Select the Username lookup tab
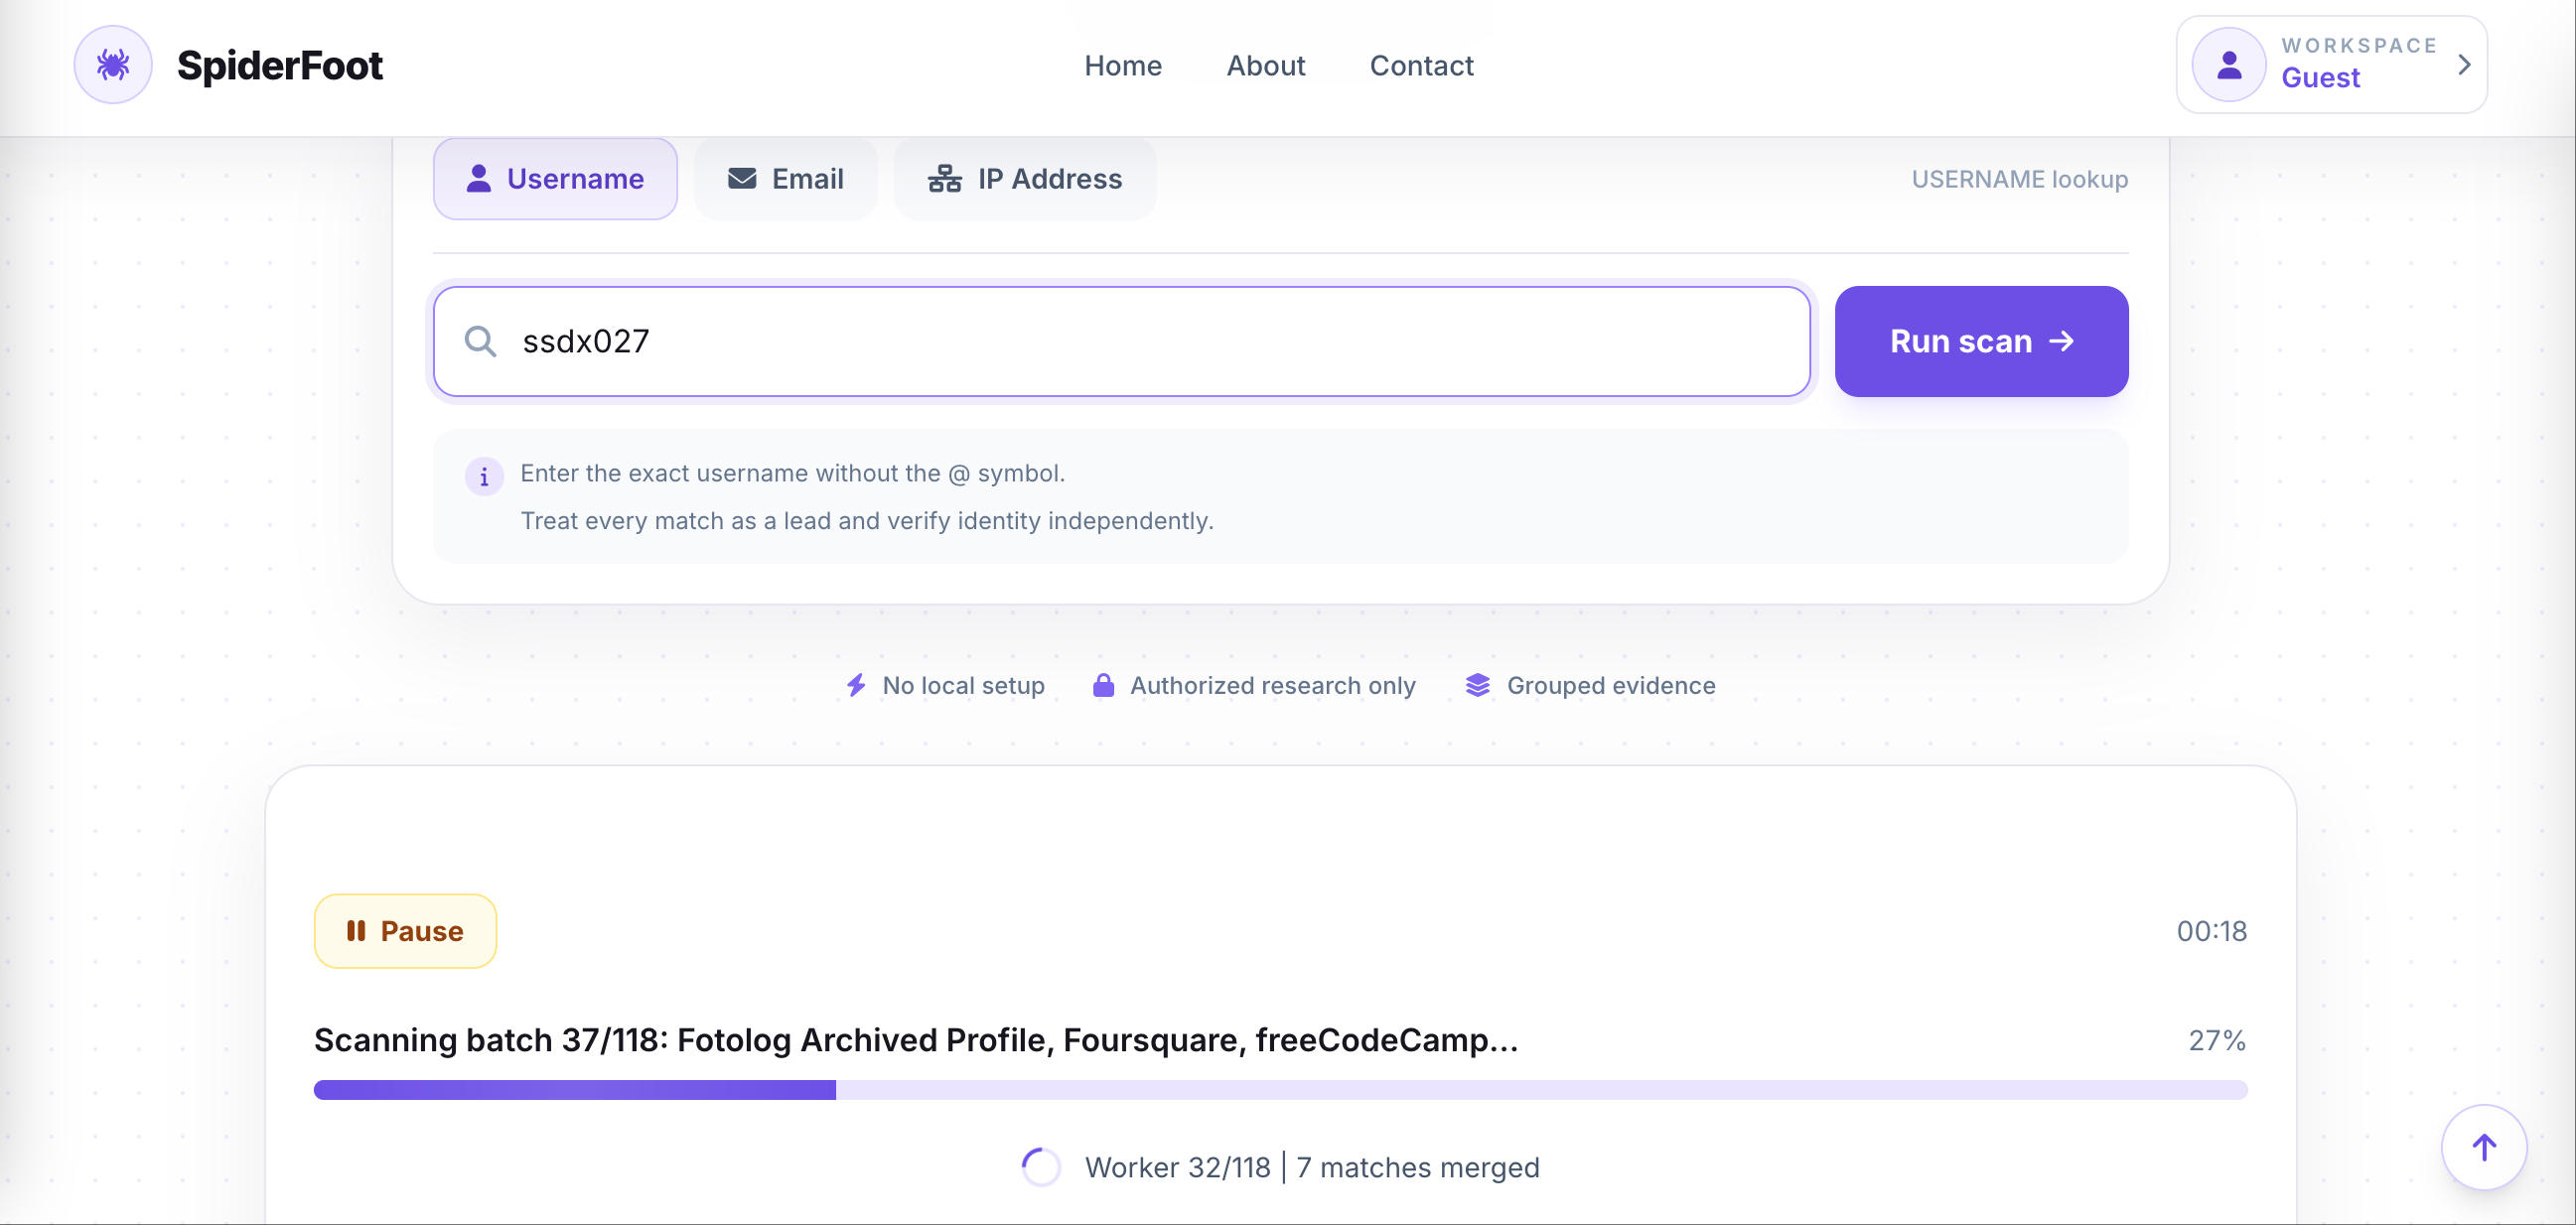 tap(555, 179)
